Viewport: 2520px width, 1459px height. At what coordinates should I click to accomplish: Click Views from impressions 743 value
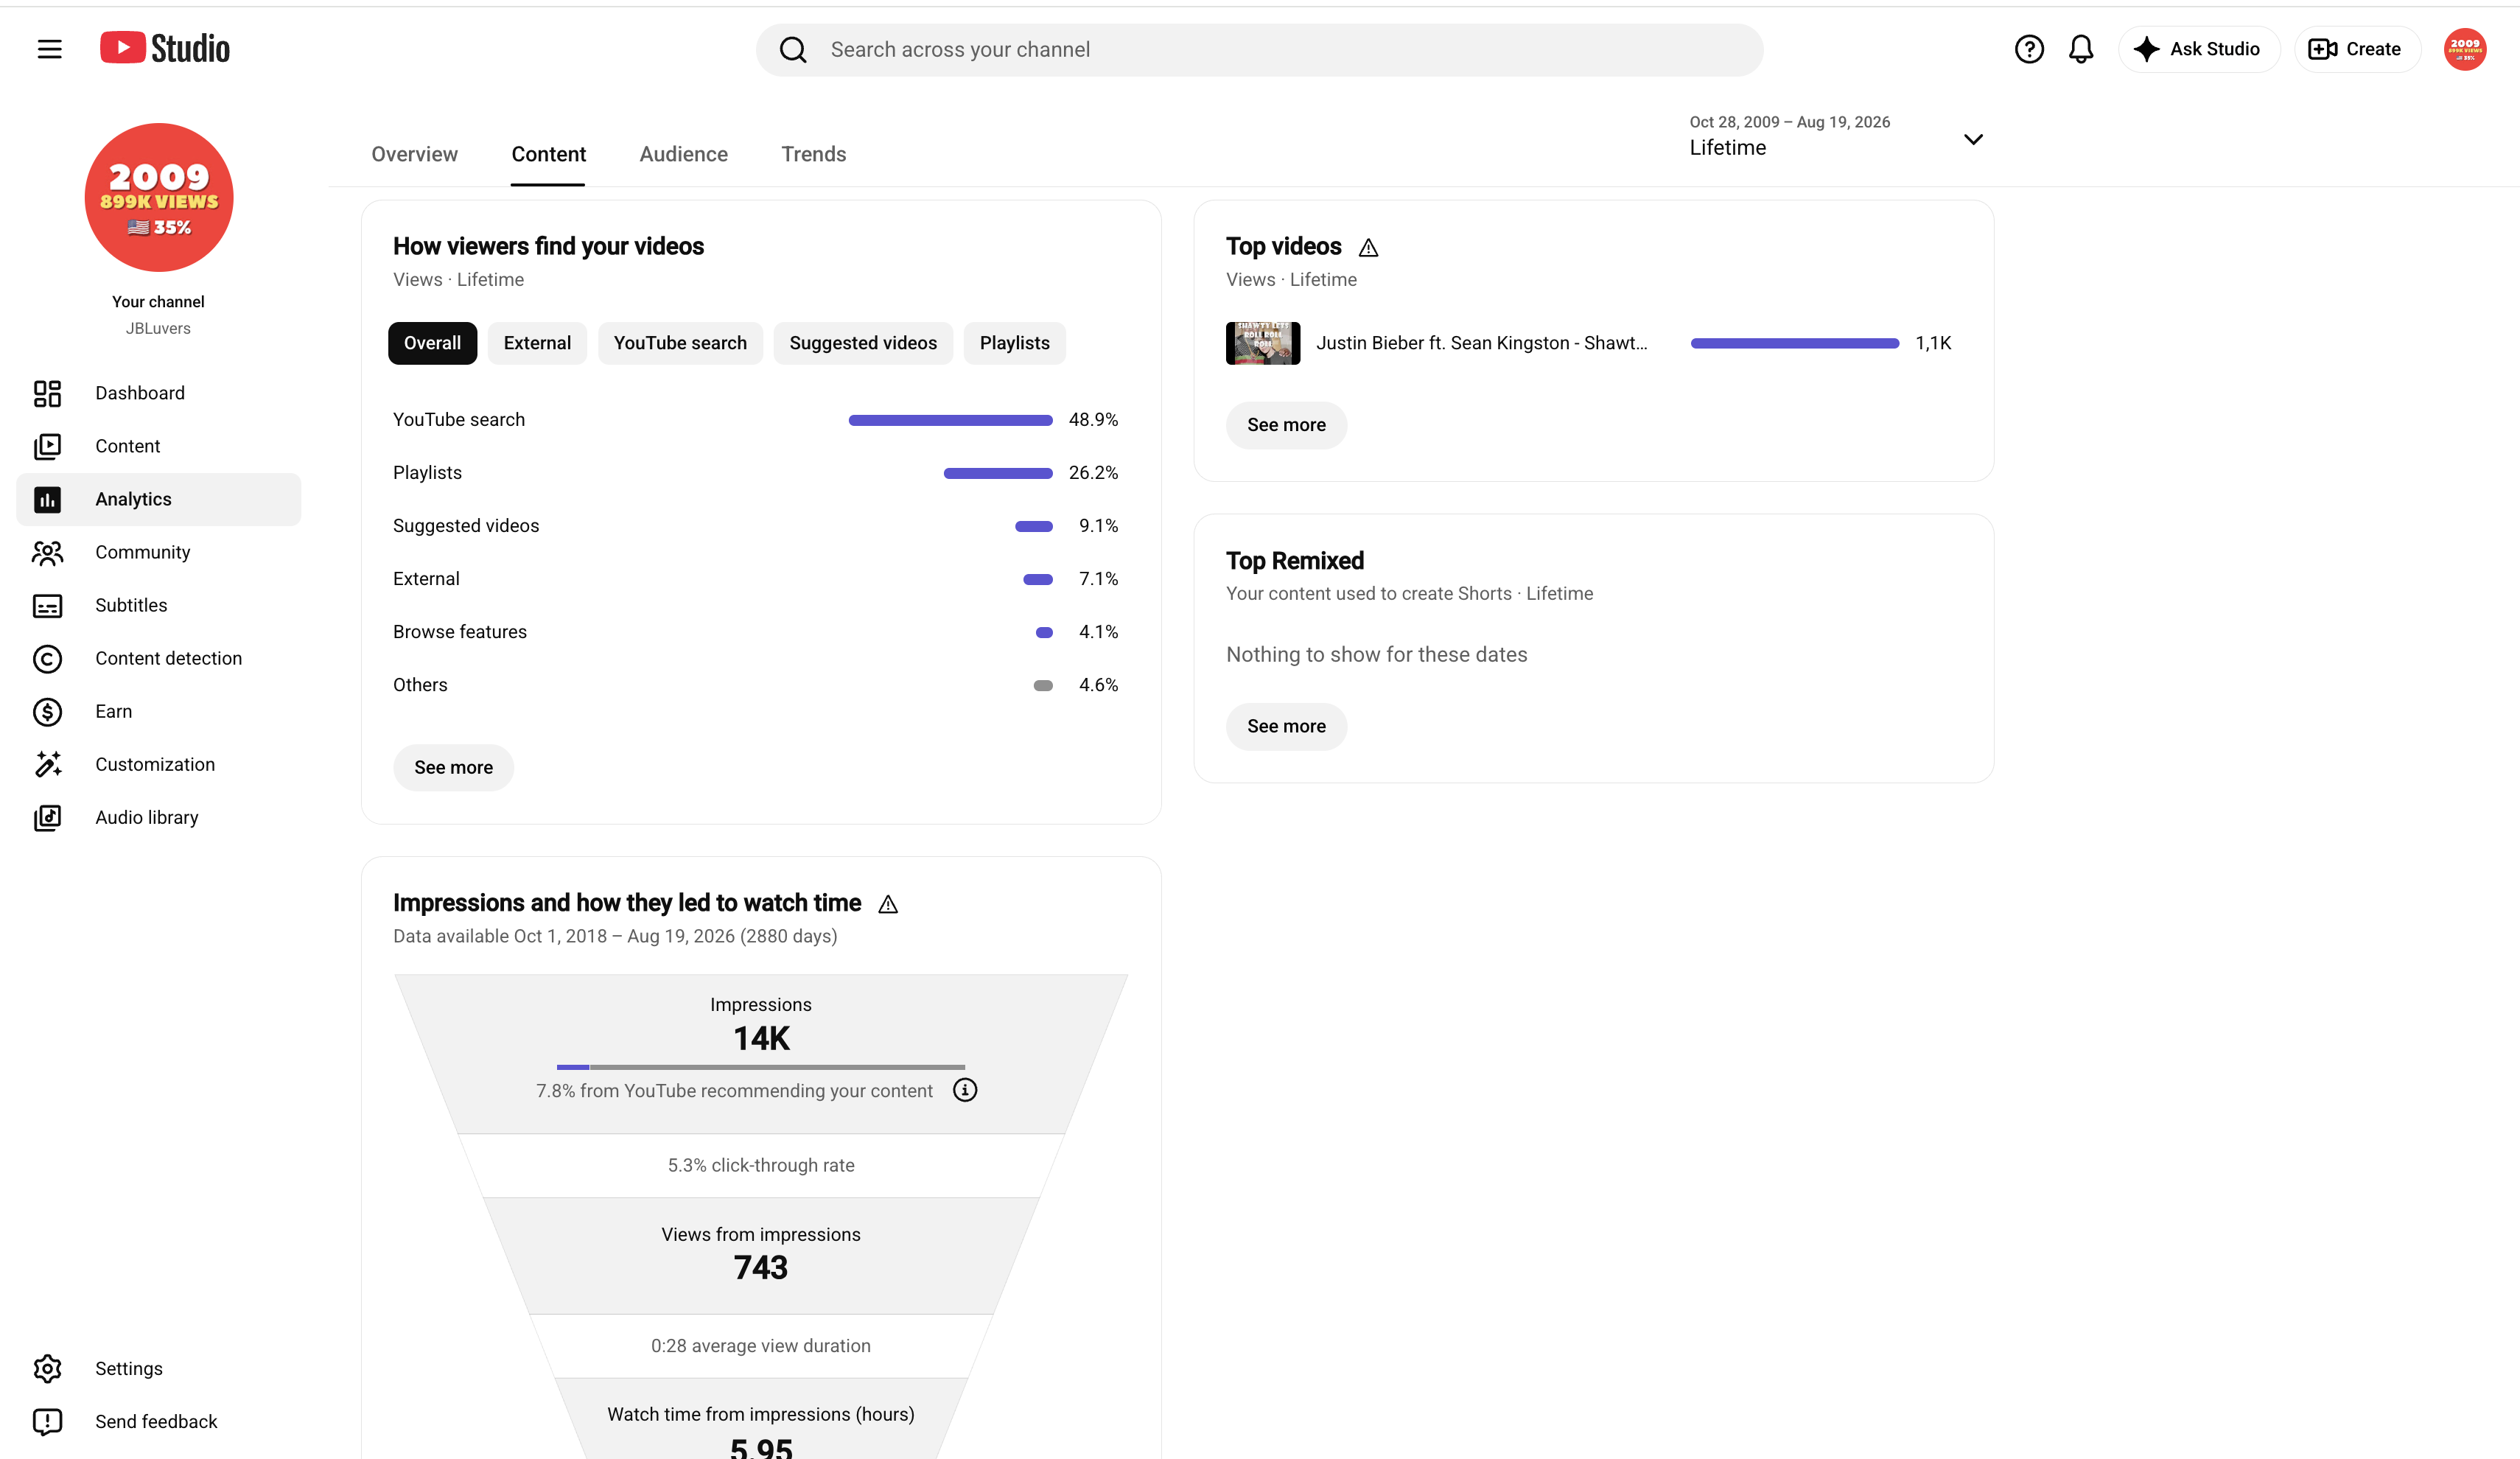pyautogui.click(x=760, y=1268)
